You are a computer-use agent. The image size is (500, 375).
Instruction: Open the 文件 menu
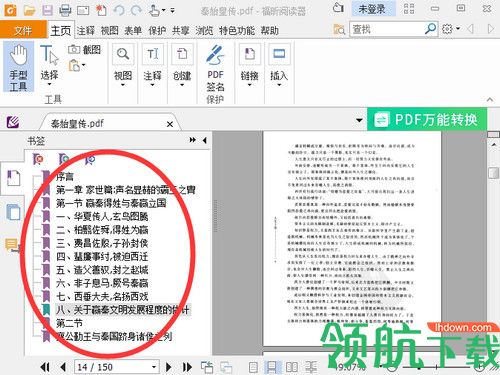23,31
